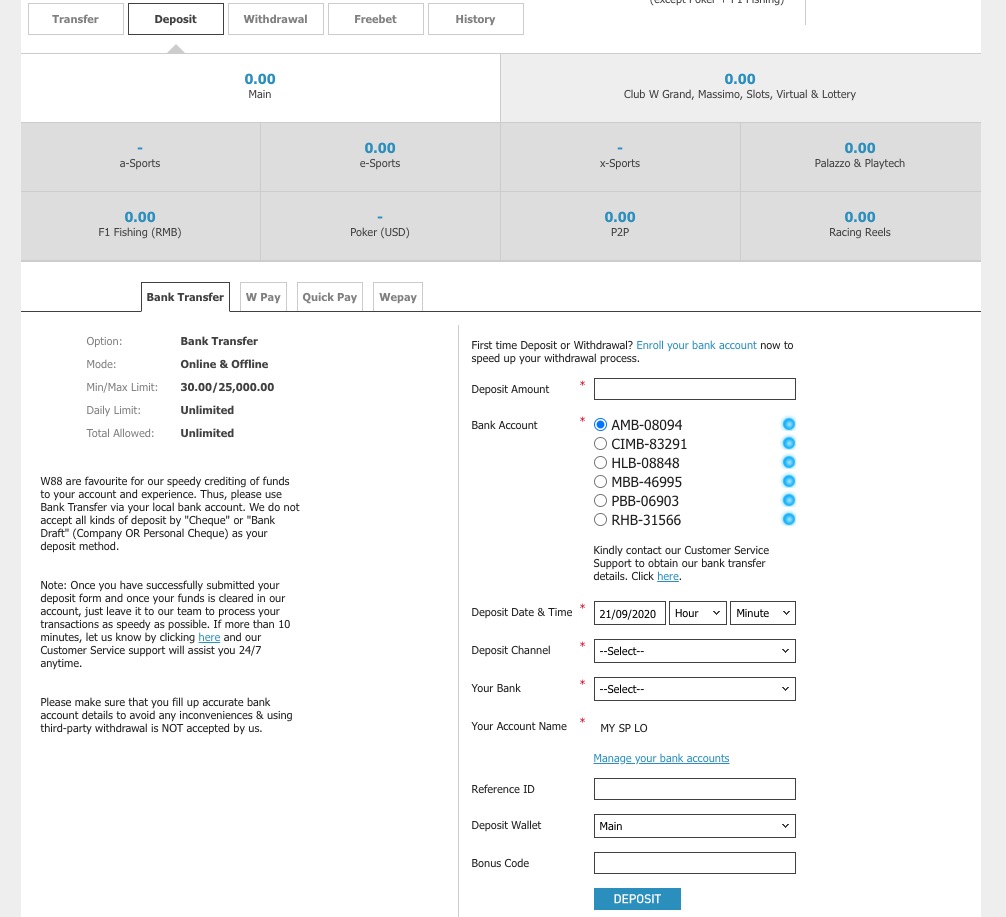The image size is (1006, 917).
Task: Choose the Quick Pay payment tab
Action: [330, 297]
